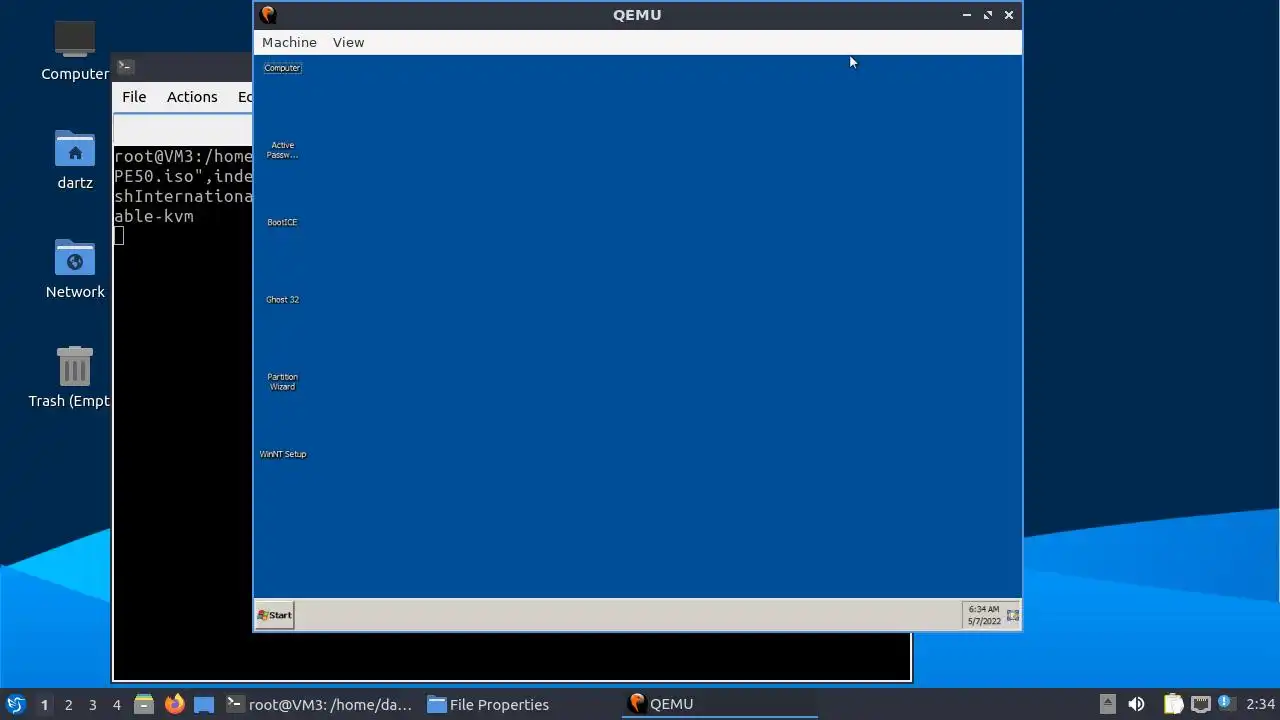Open the File menu in the terminal window
The image size is (1280, 720).
134,97
